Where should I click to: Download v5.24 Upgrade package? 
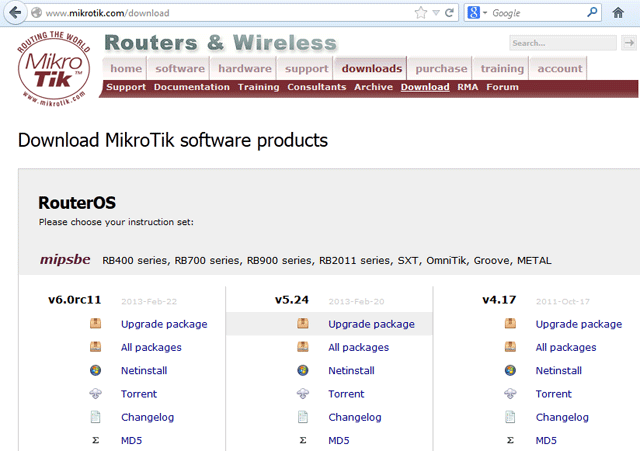(x=371, y=324)
